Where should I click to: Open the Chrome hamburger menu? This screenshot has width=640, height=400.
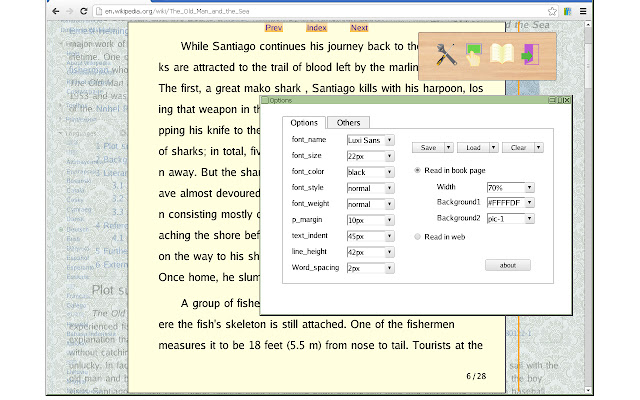click(x=583, y=11)
